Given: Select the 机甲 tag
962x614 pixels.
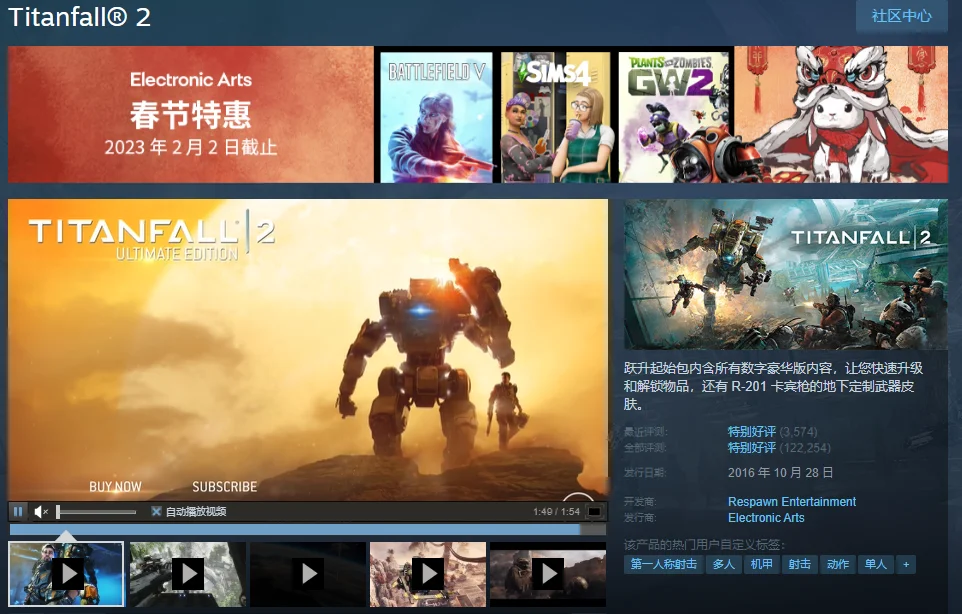Looking at the screenshot, I should [x=760, y=564].
